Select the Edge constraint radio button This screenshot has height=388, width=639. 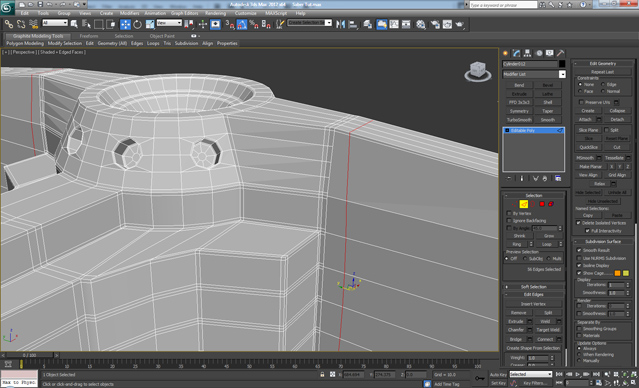pos(603,84)
